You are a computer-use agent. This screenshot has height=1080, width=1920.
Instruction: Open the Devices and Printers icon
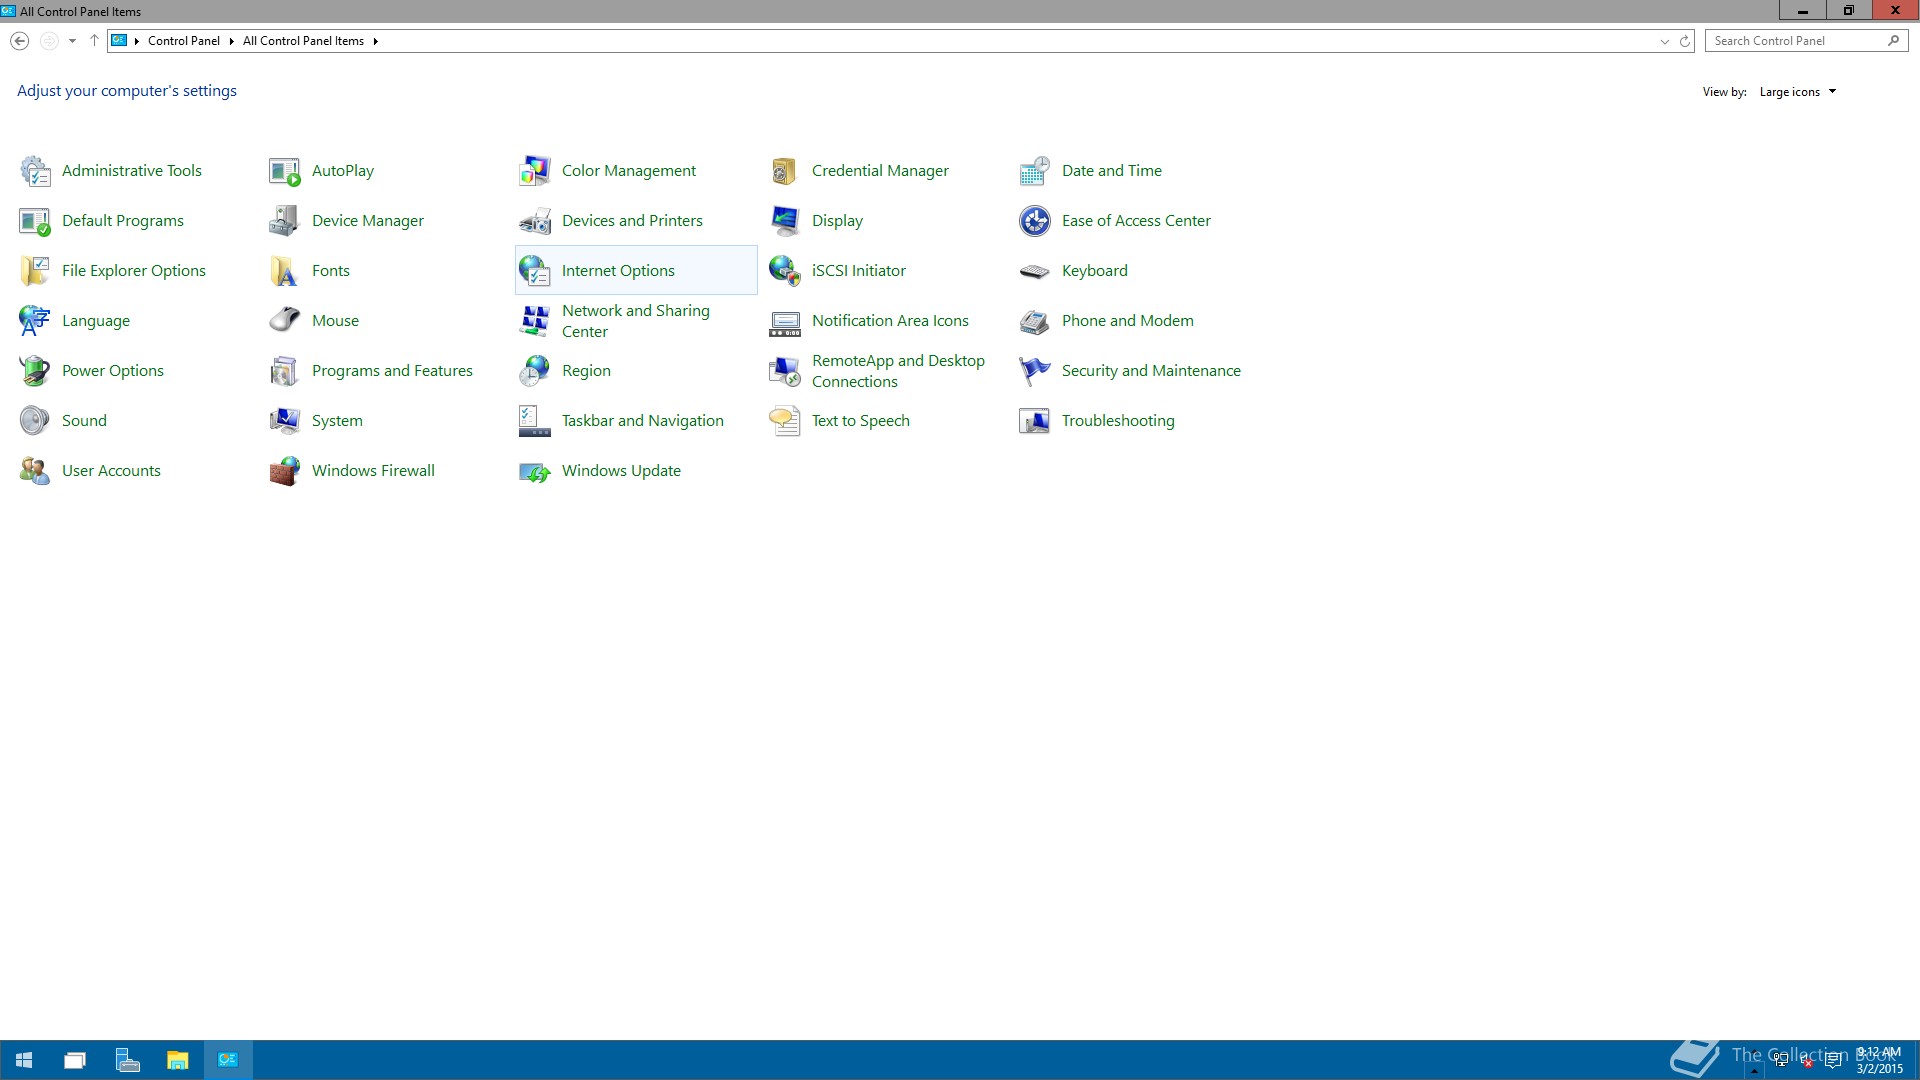[x=535, y=221]
